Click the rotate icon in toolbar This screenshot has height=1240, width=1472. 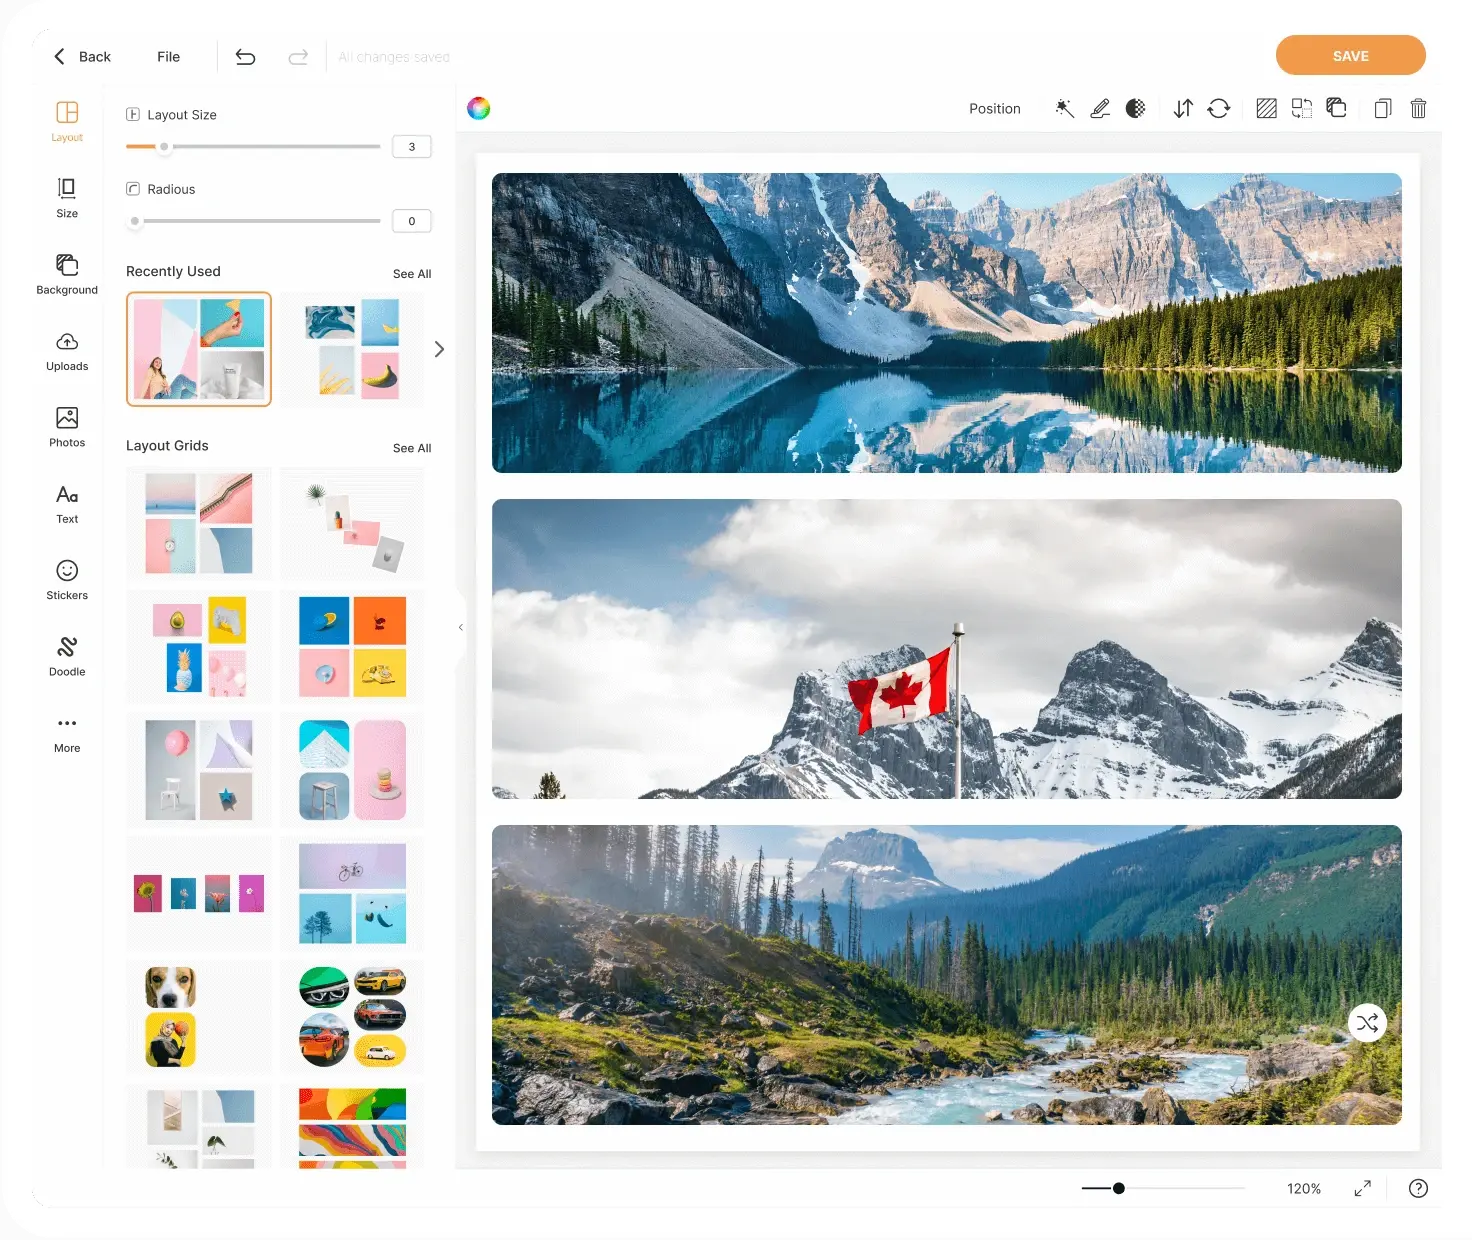click(x=1218, y=109)
